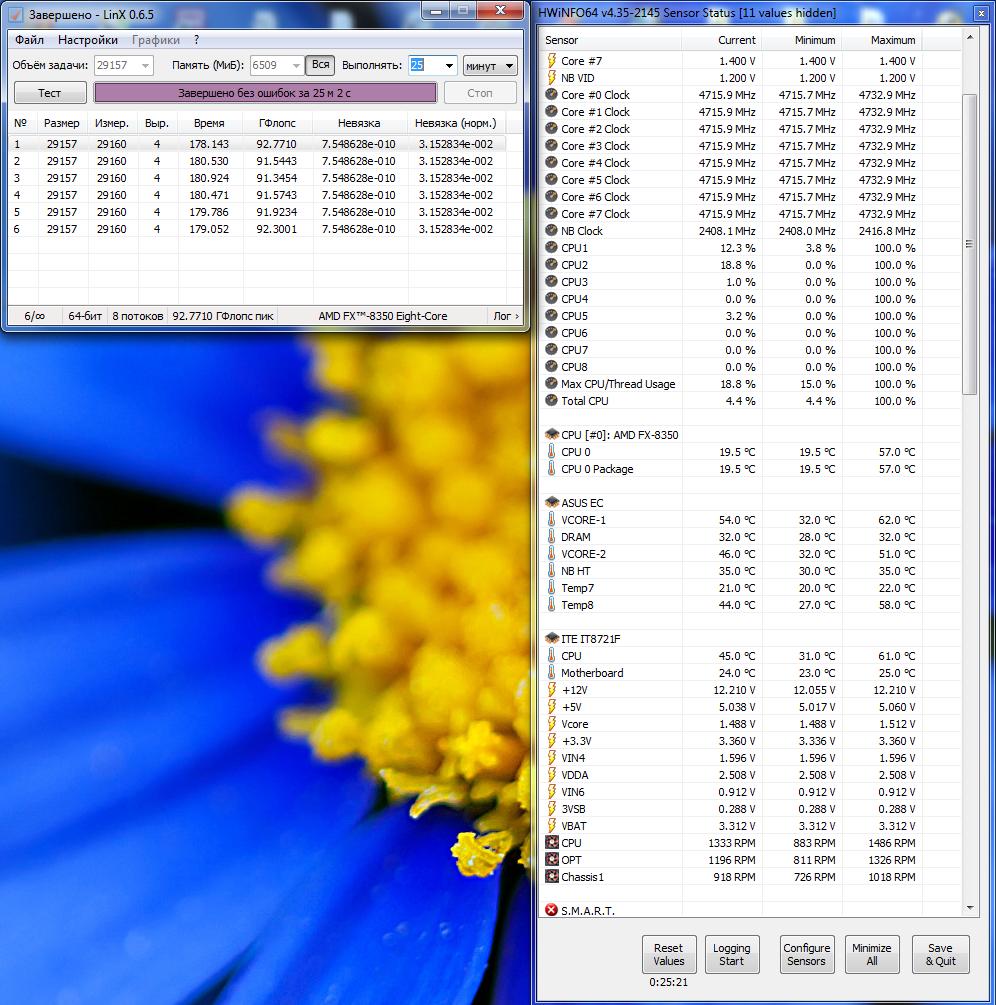996x1005 pixels.
Task: Select LinX result row with 92.3001 GFlops
Action: 258,229
